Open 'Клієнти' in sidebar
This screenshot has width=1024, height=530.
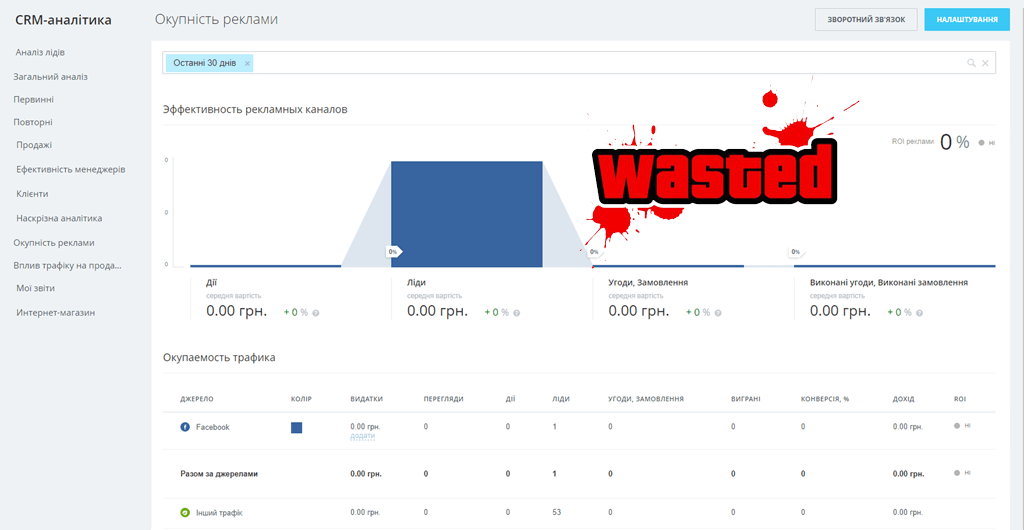pyautogui.click(x=32, y=194)
